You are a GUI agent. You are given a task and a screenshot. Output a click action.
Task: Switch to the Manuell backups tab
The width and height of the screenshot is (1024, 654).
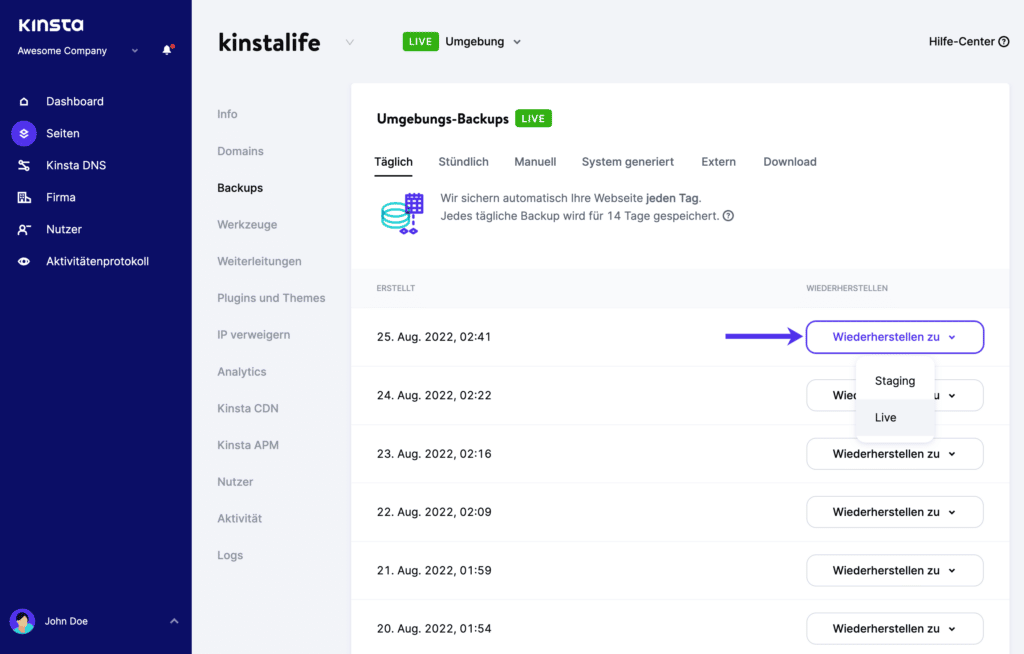pyautogui.click(x=535, y=162)
